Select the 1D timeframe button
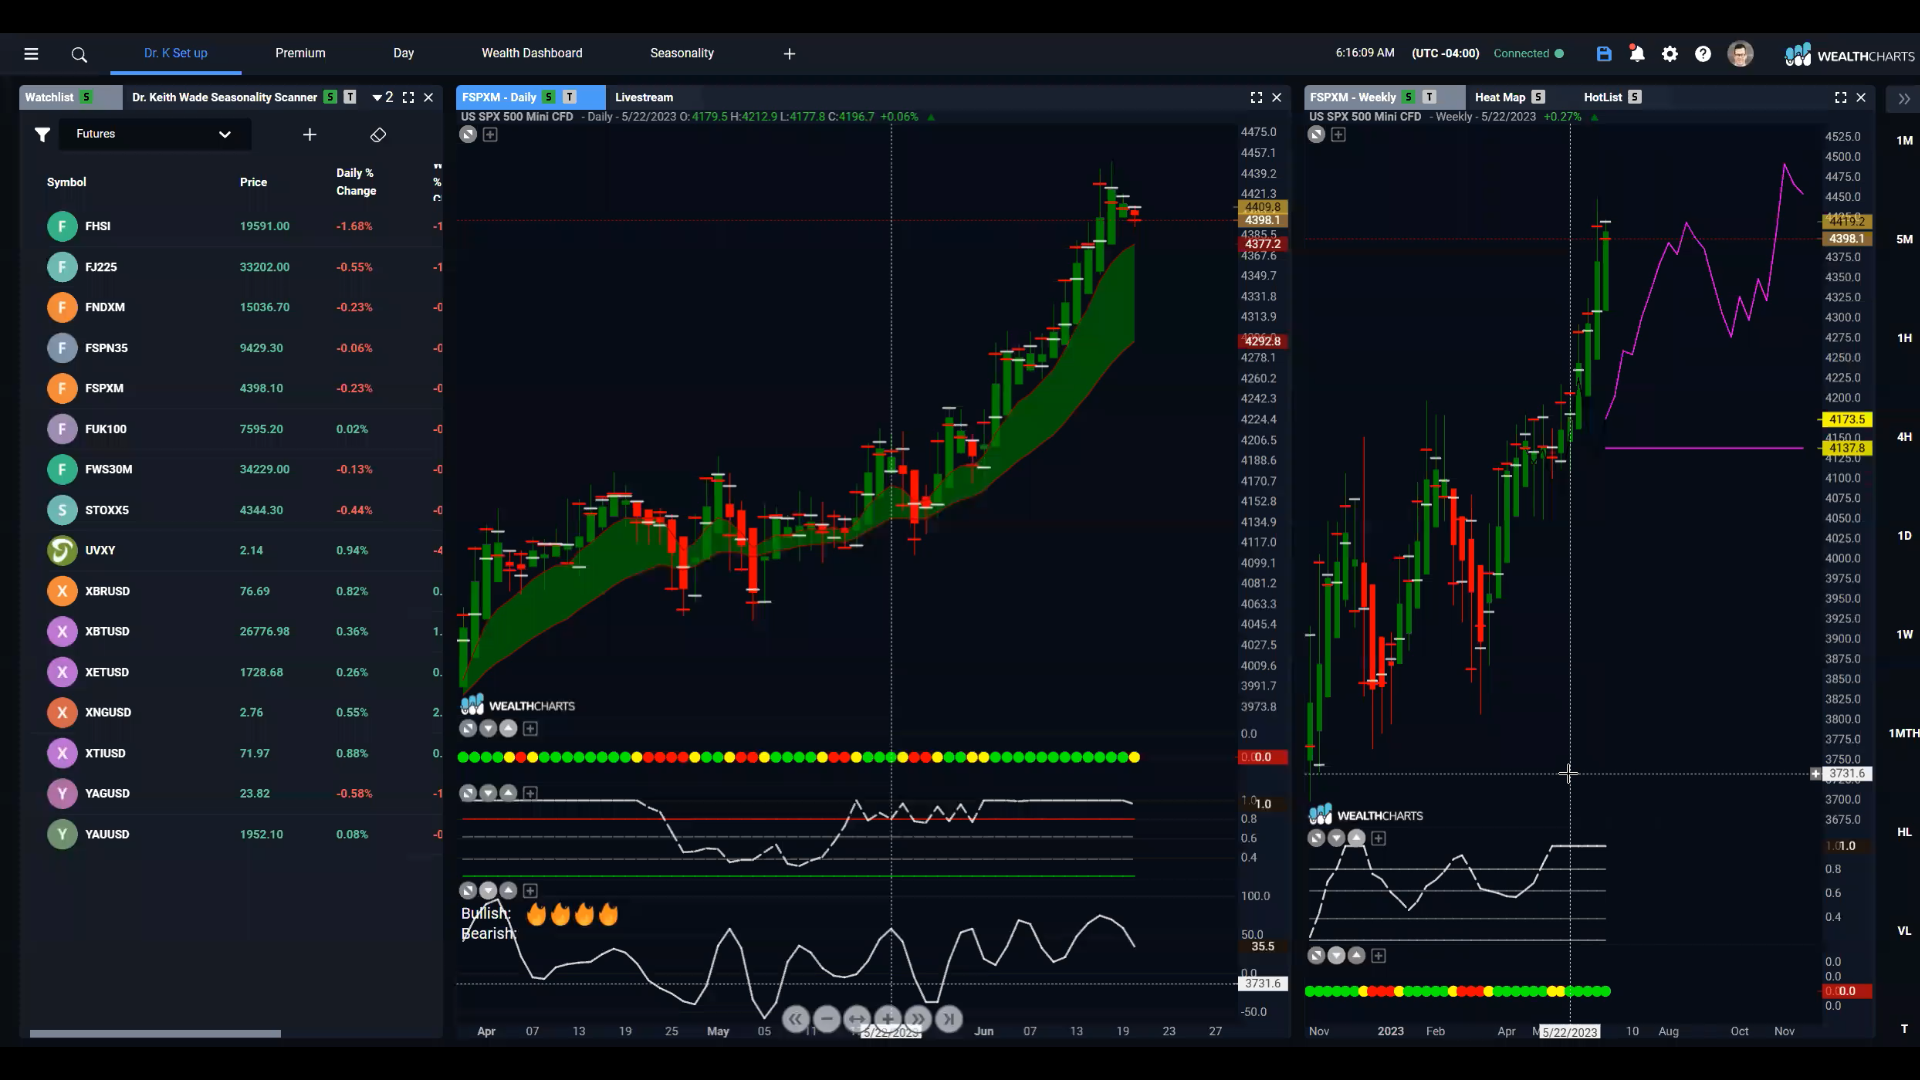1920x1080 pixels. point(1904,536)
